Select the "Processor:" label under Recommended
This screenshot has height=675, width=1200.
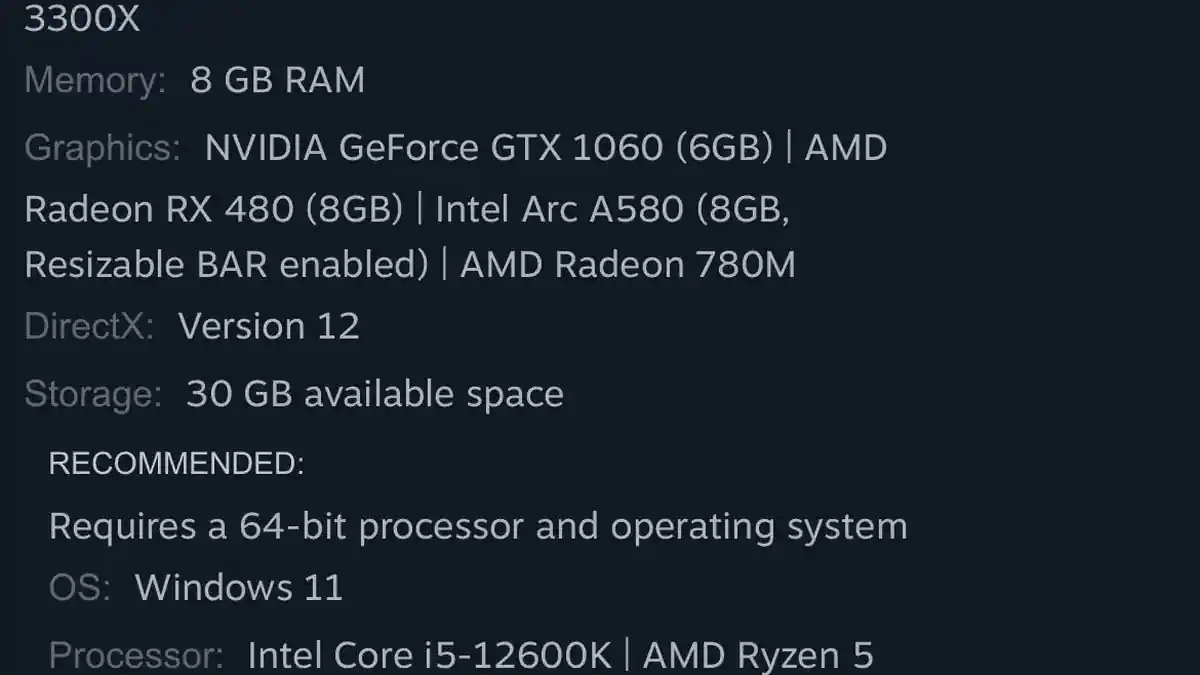[x=136, y=656]
